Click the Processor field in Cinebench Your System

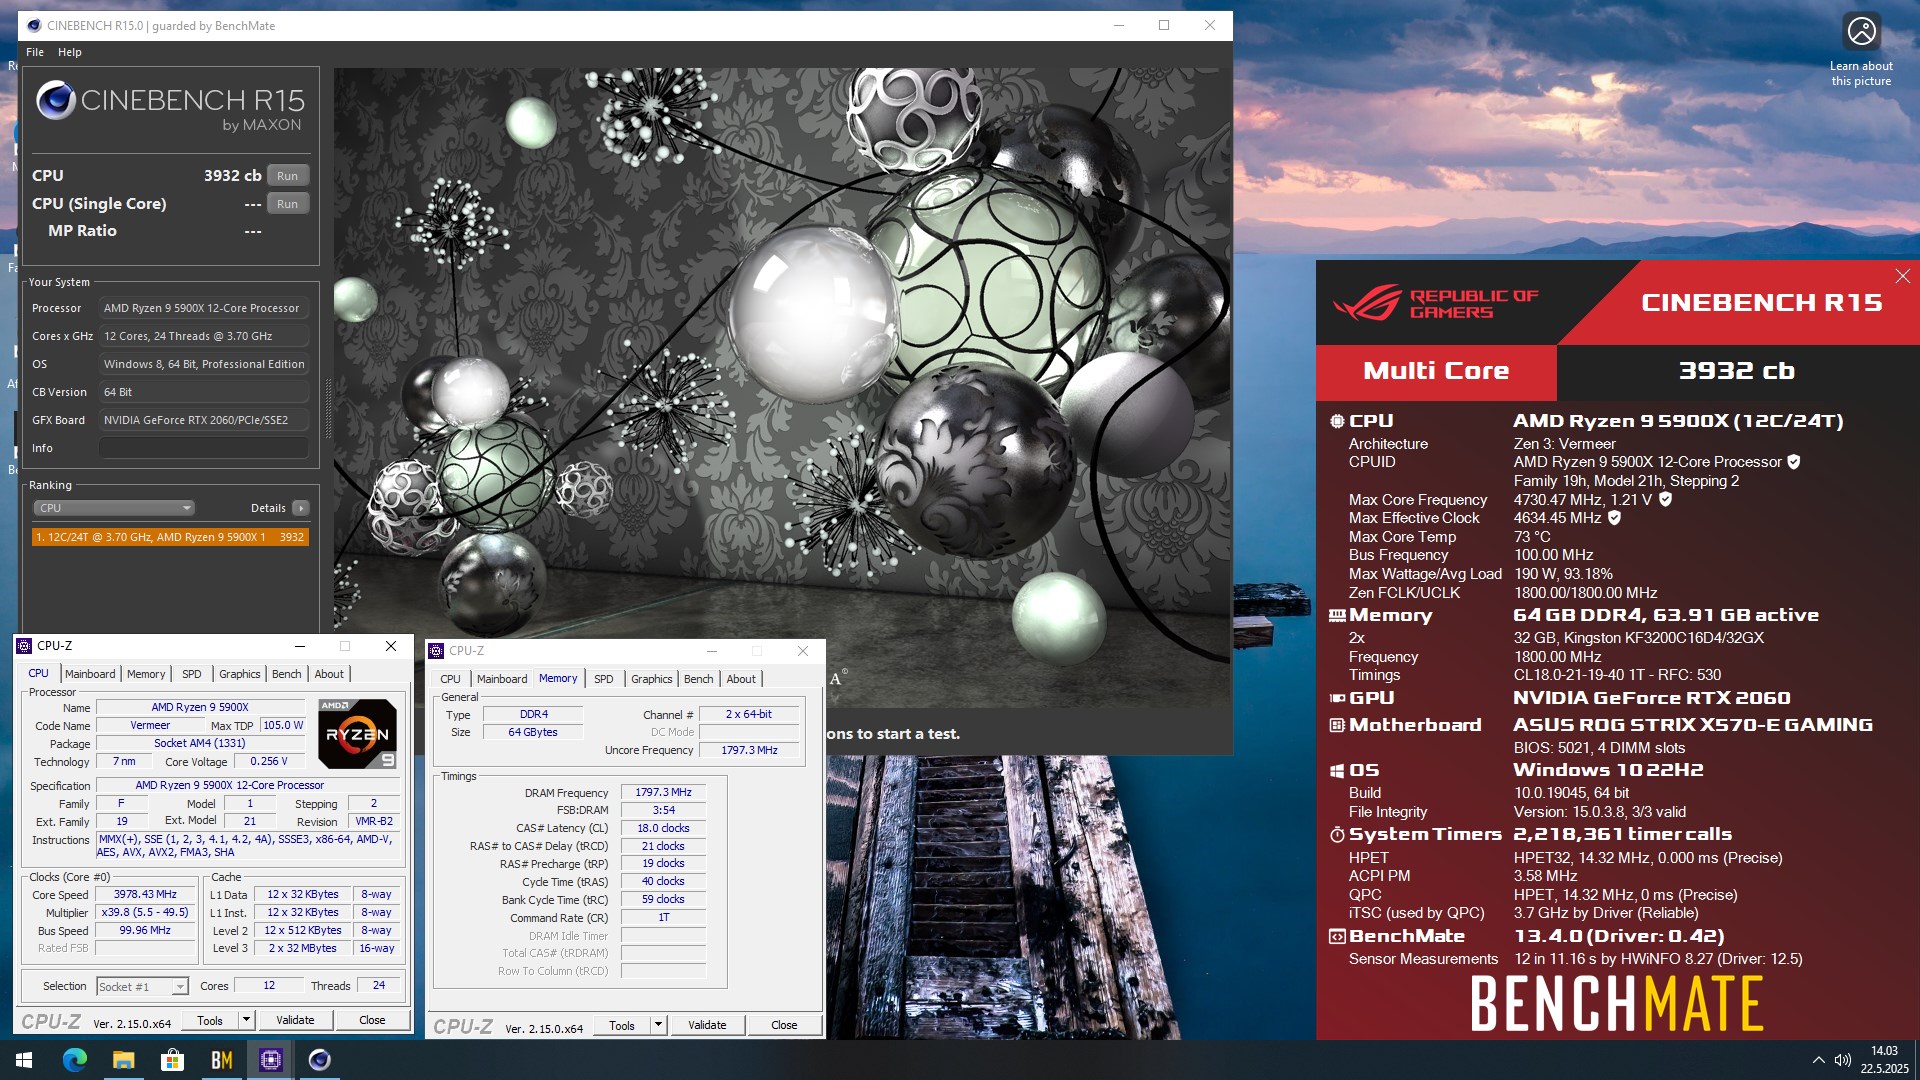click(x=204, y=308)
